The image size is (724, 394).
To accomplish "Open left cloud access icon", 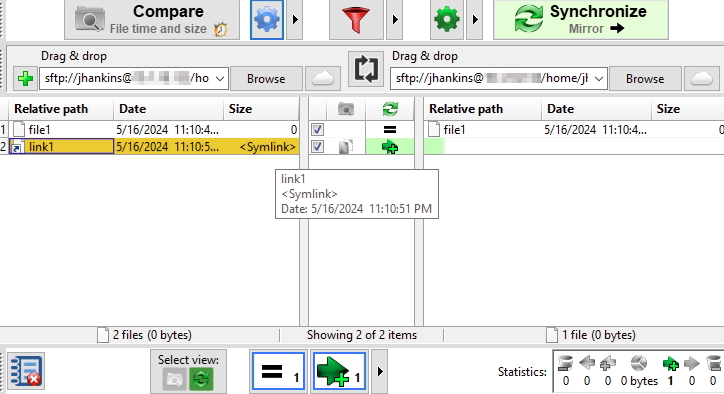I will tap(322, 79).
